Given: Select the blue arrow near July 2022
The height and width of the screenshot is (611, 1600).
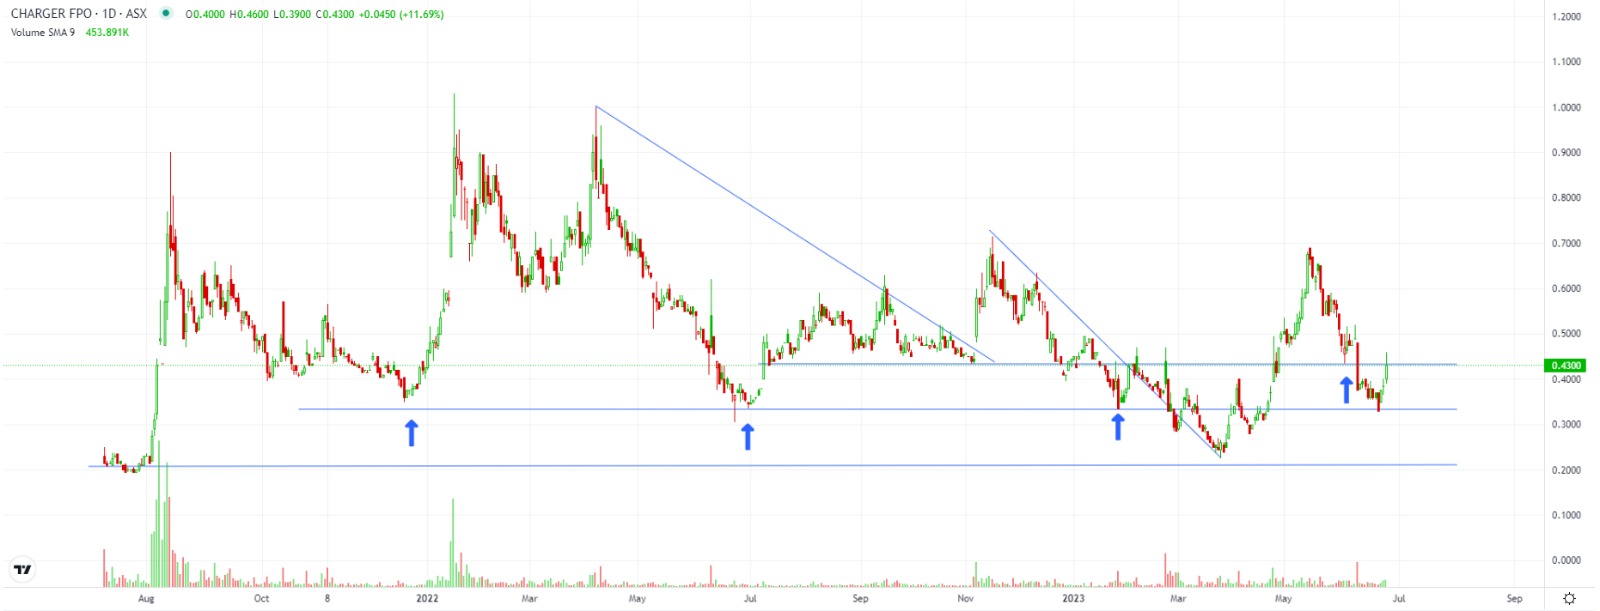Looking at the screenshot, I should click(747, 436).
